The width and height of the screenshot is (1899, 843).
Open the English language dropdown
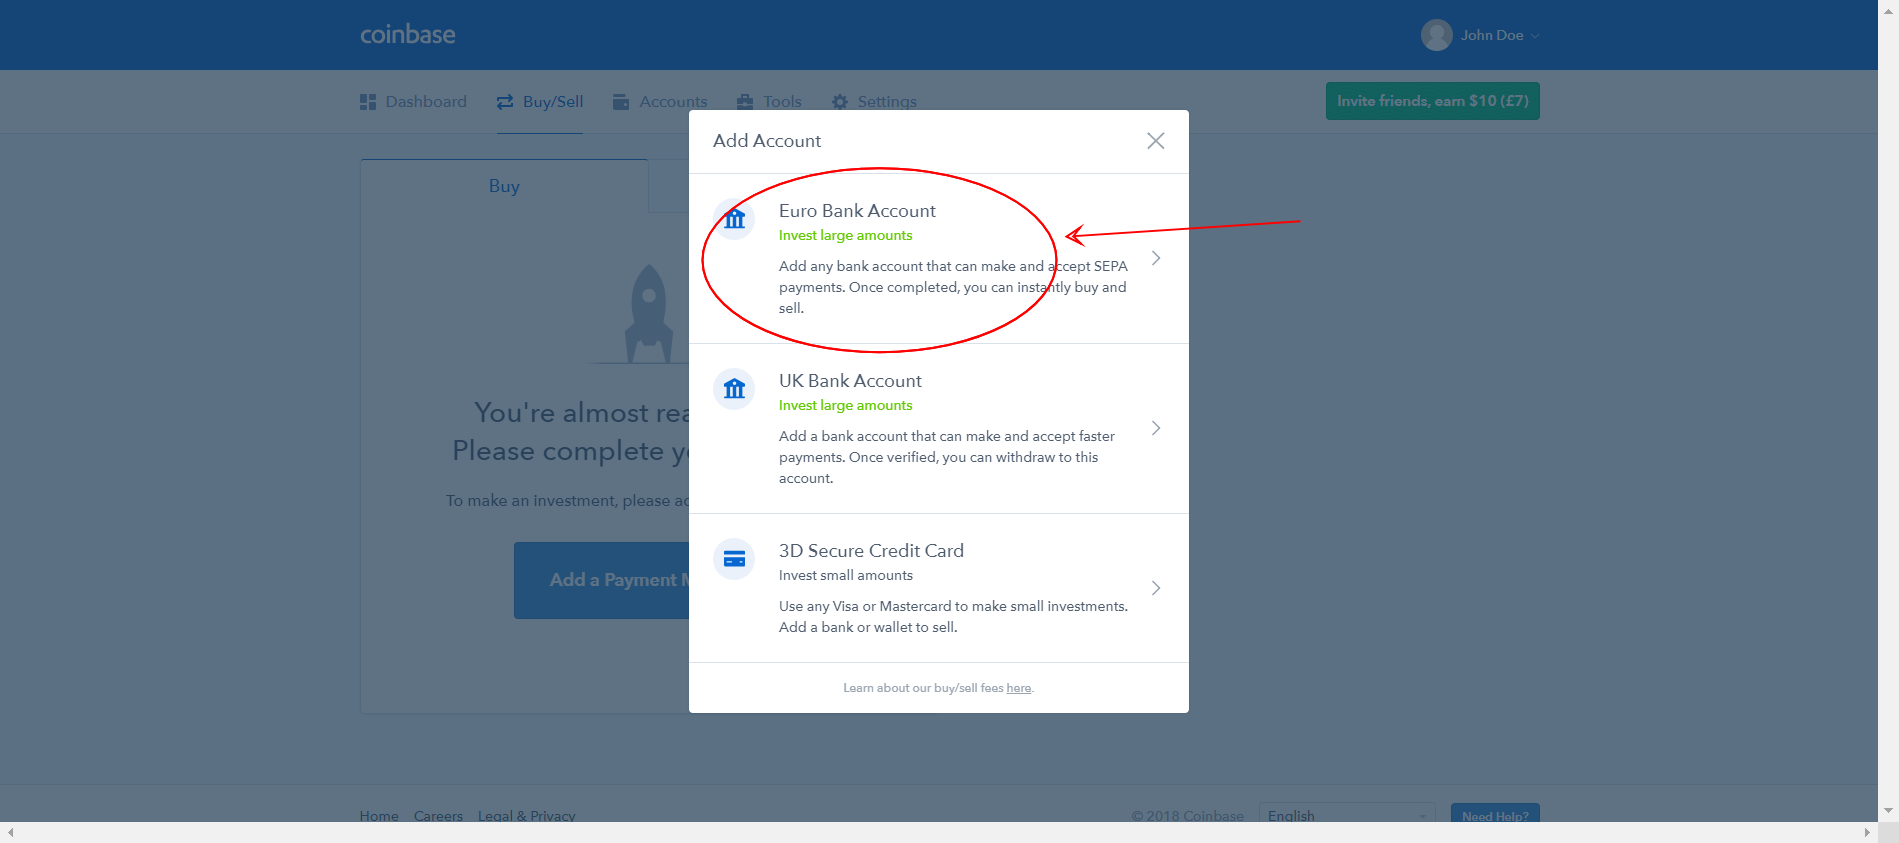coord(1347,814)
